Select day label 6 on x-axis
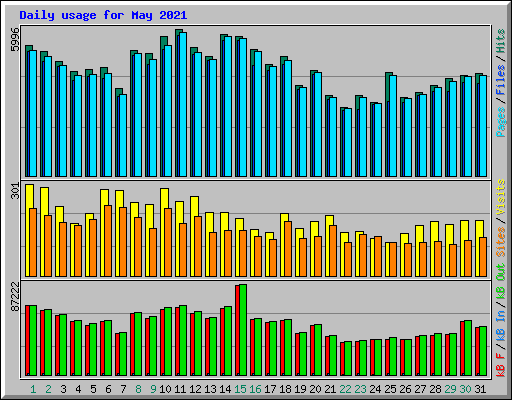Image resolution: width=512 pixels, height=400 pixels. pos(108,389)
